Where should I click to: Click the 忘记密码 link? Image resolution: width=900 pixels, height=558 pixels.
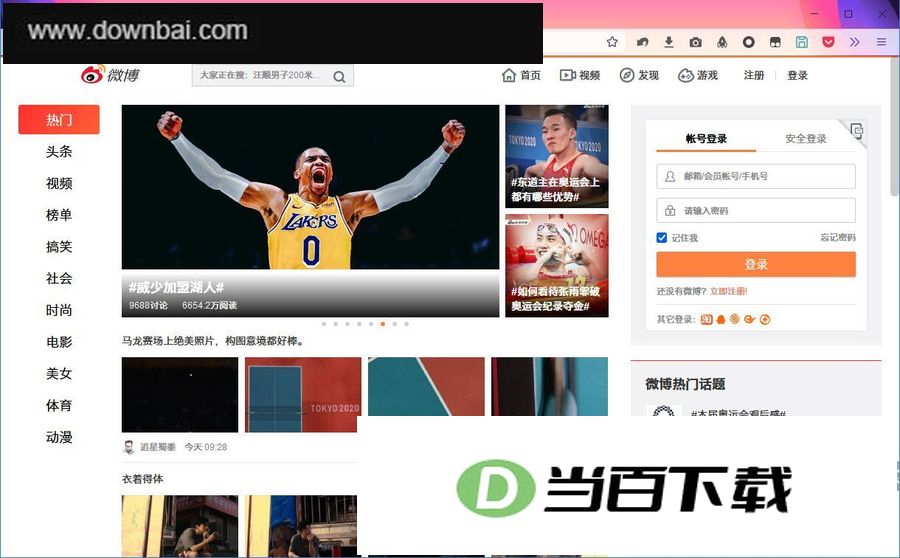pyautogui.click(x=838, y=238)
